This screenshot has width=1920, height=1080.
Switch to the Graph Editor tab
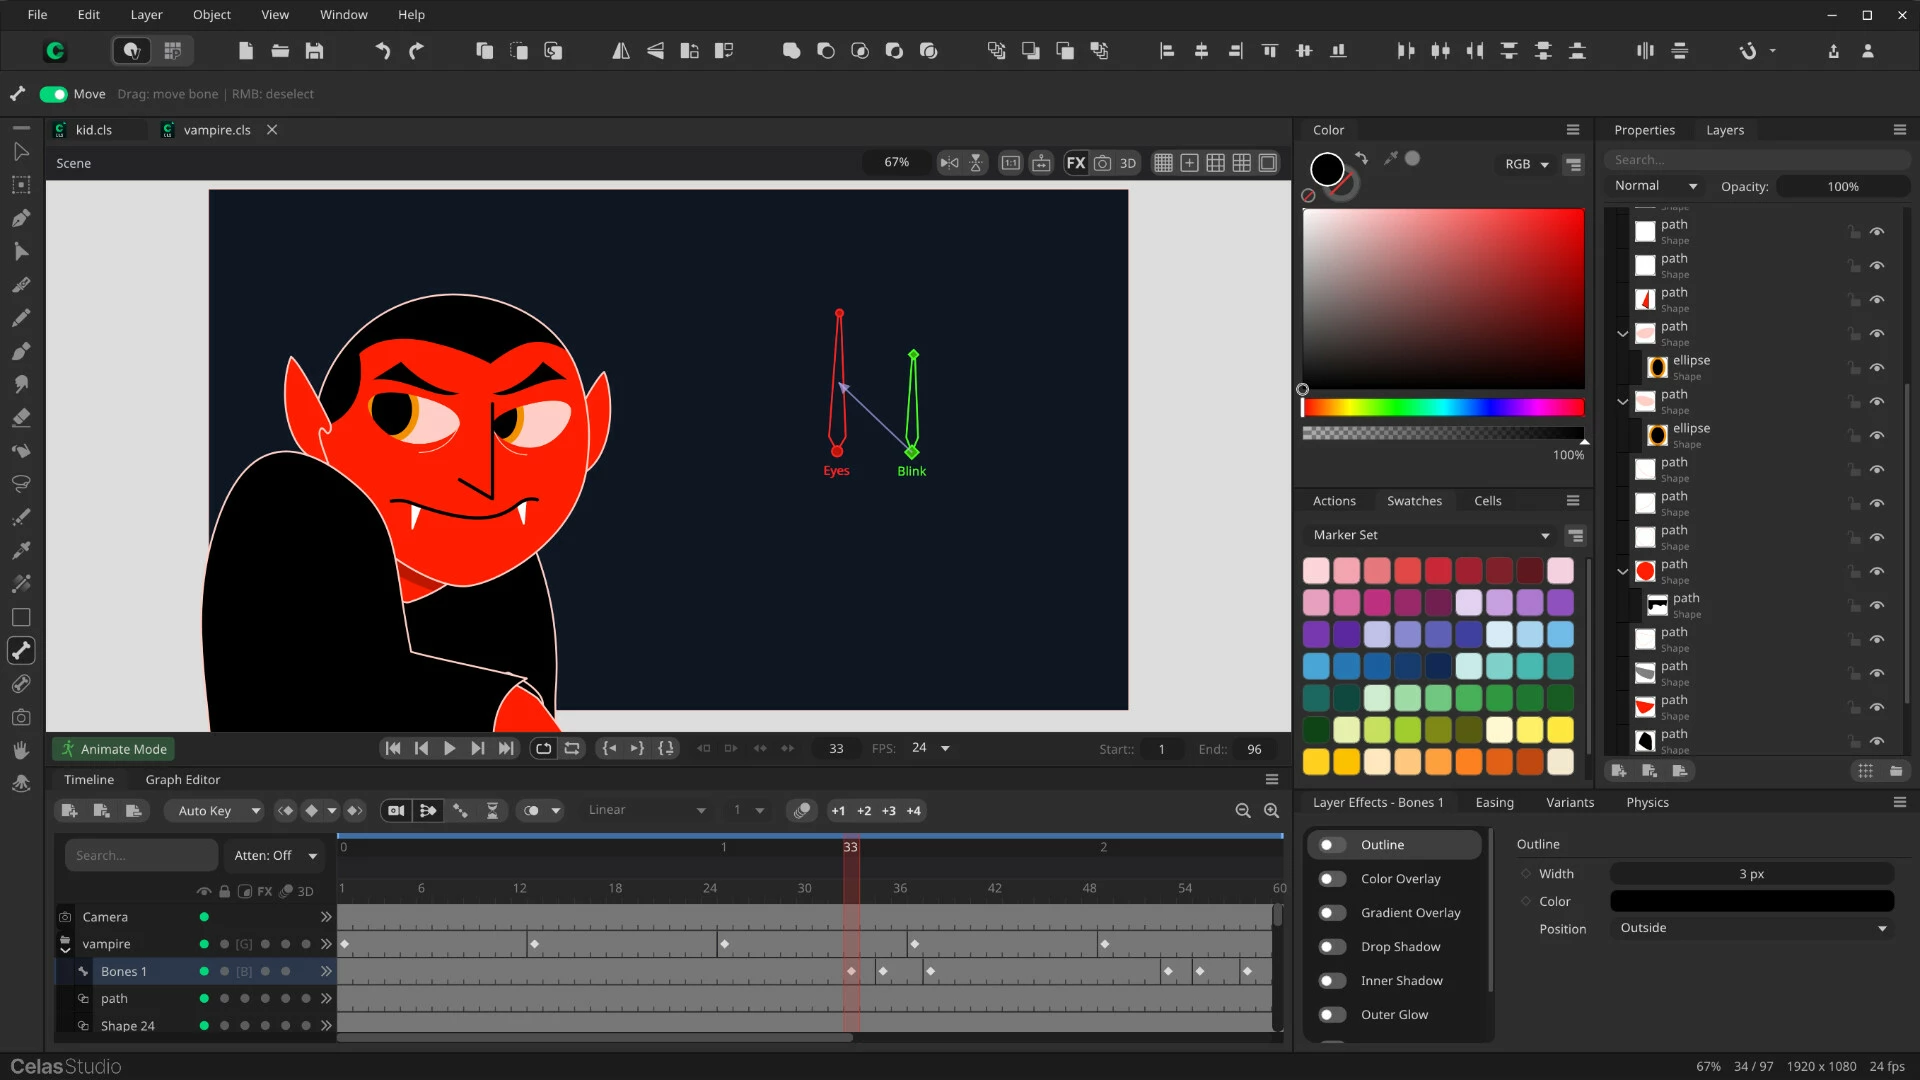pyautogui.click(x=182, y=780)
